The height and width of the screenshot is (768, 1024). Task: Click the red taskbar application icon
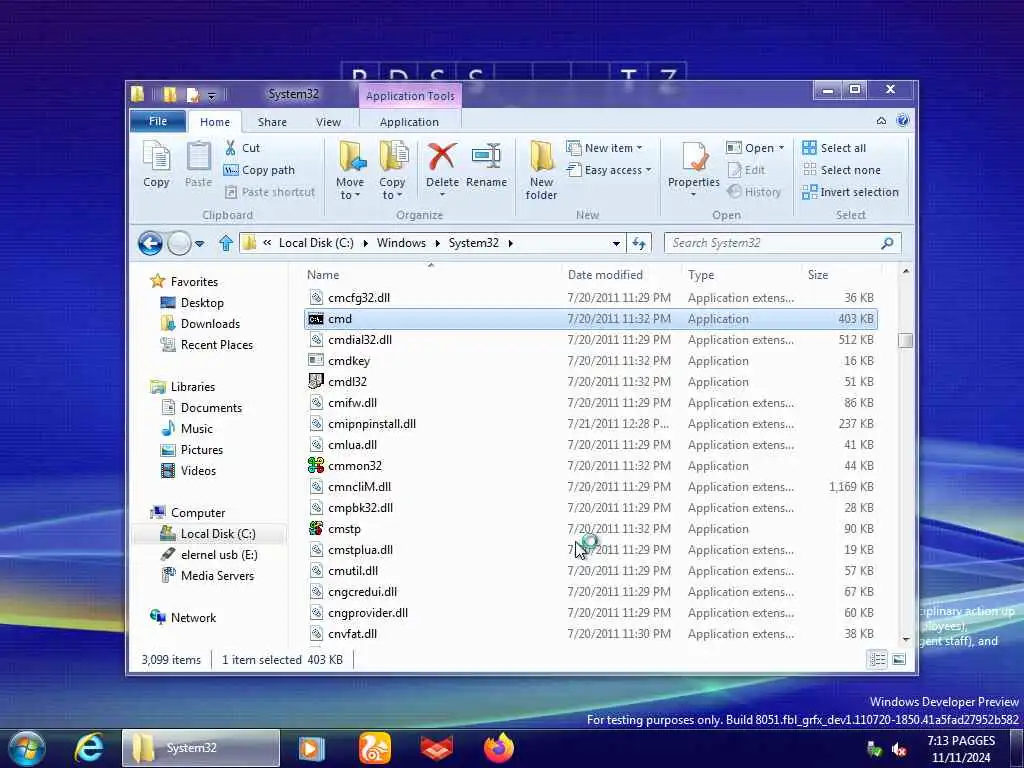[x=437, y=748]
